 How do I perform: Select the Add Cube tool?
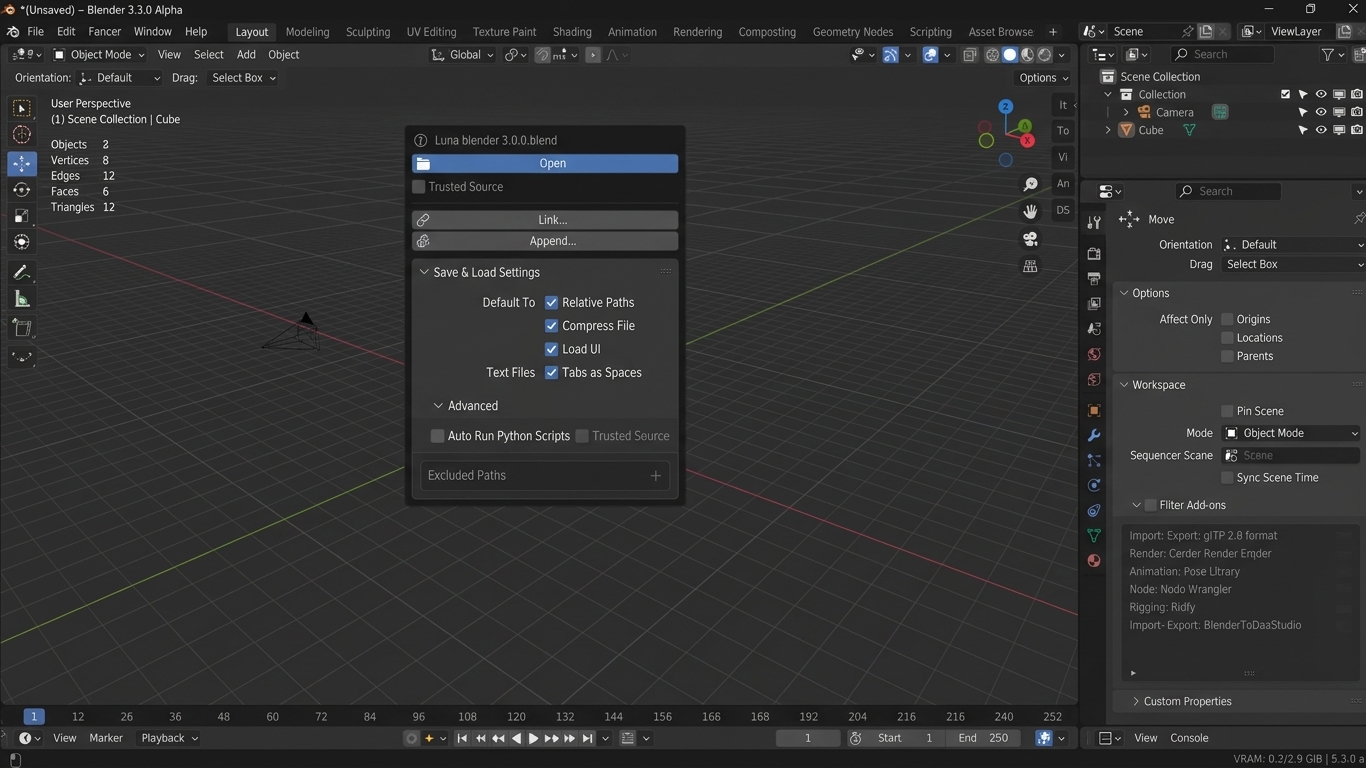[x=22, y=328]
